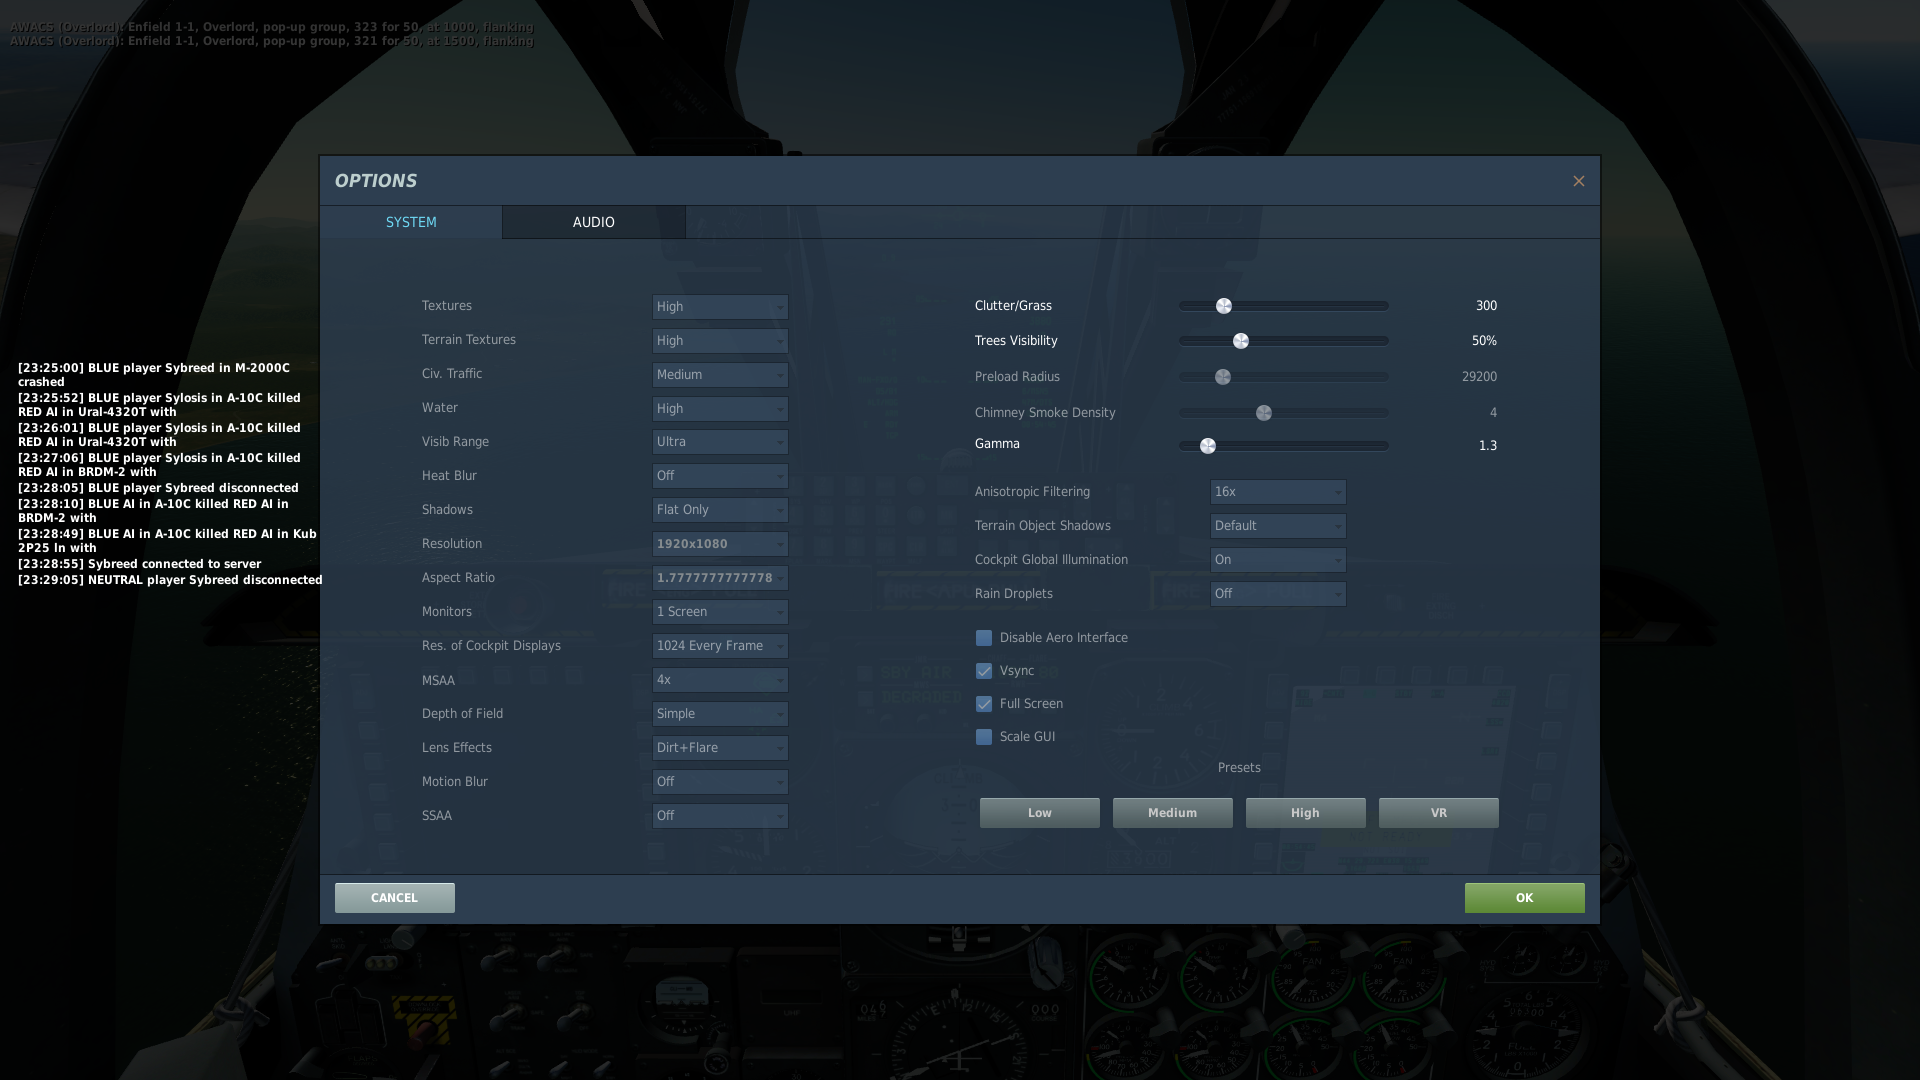Click the Chimney Smoke Density slider handle
1920x1080 pixels.
[x=1264, y=413]
